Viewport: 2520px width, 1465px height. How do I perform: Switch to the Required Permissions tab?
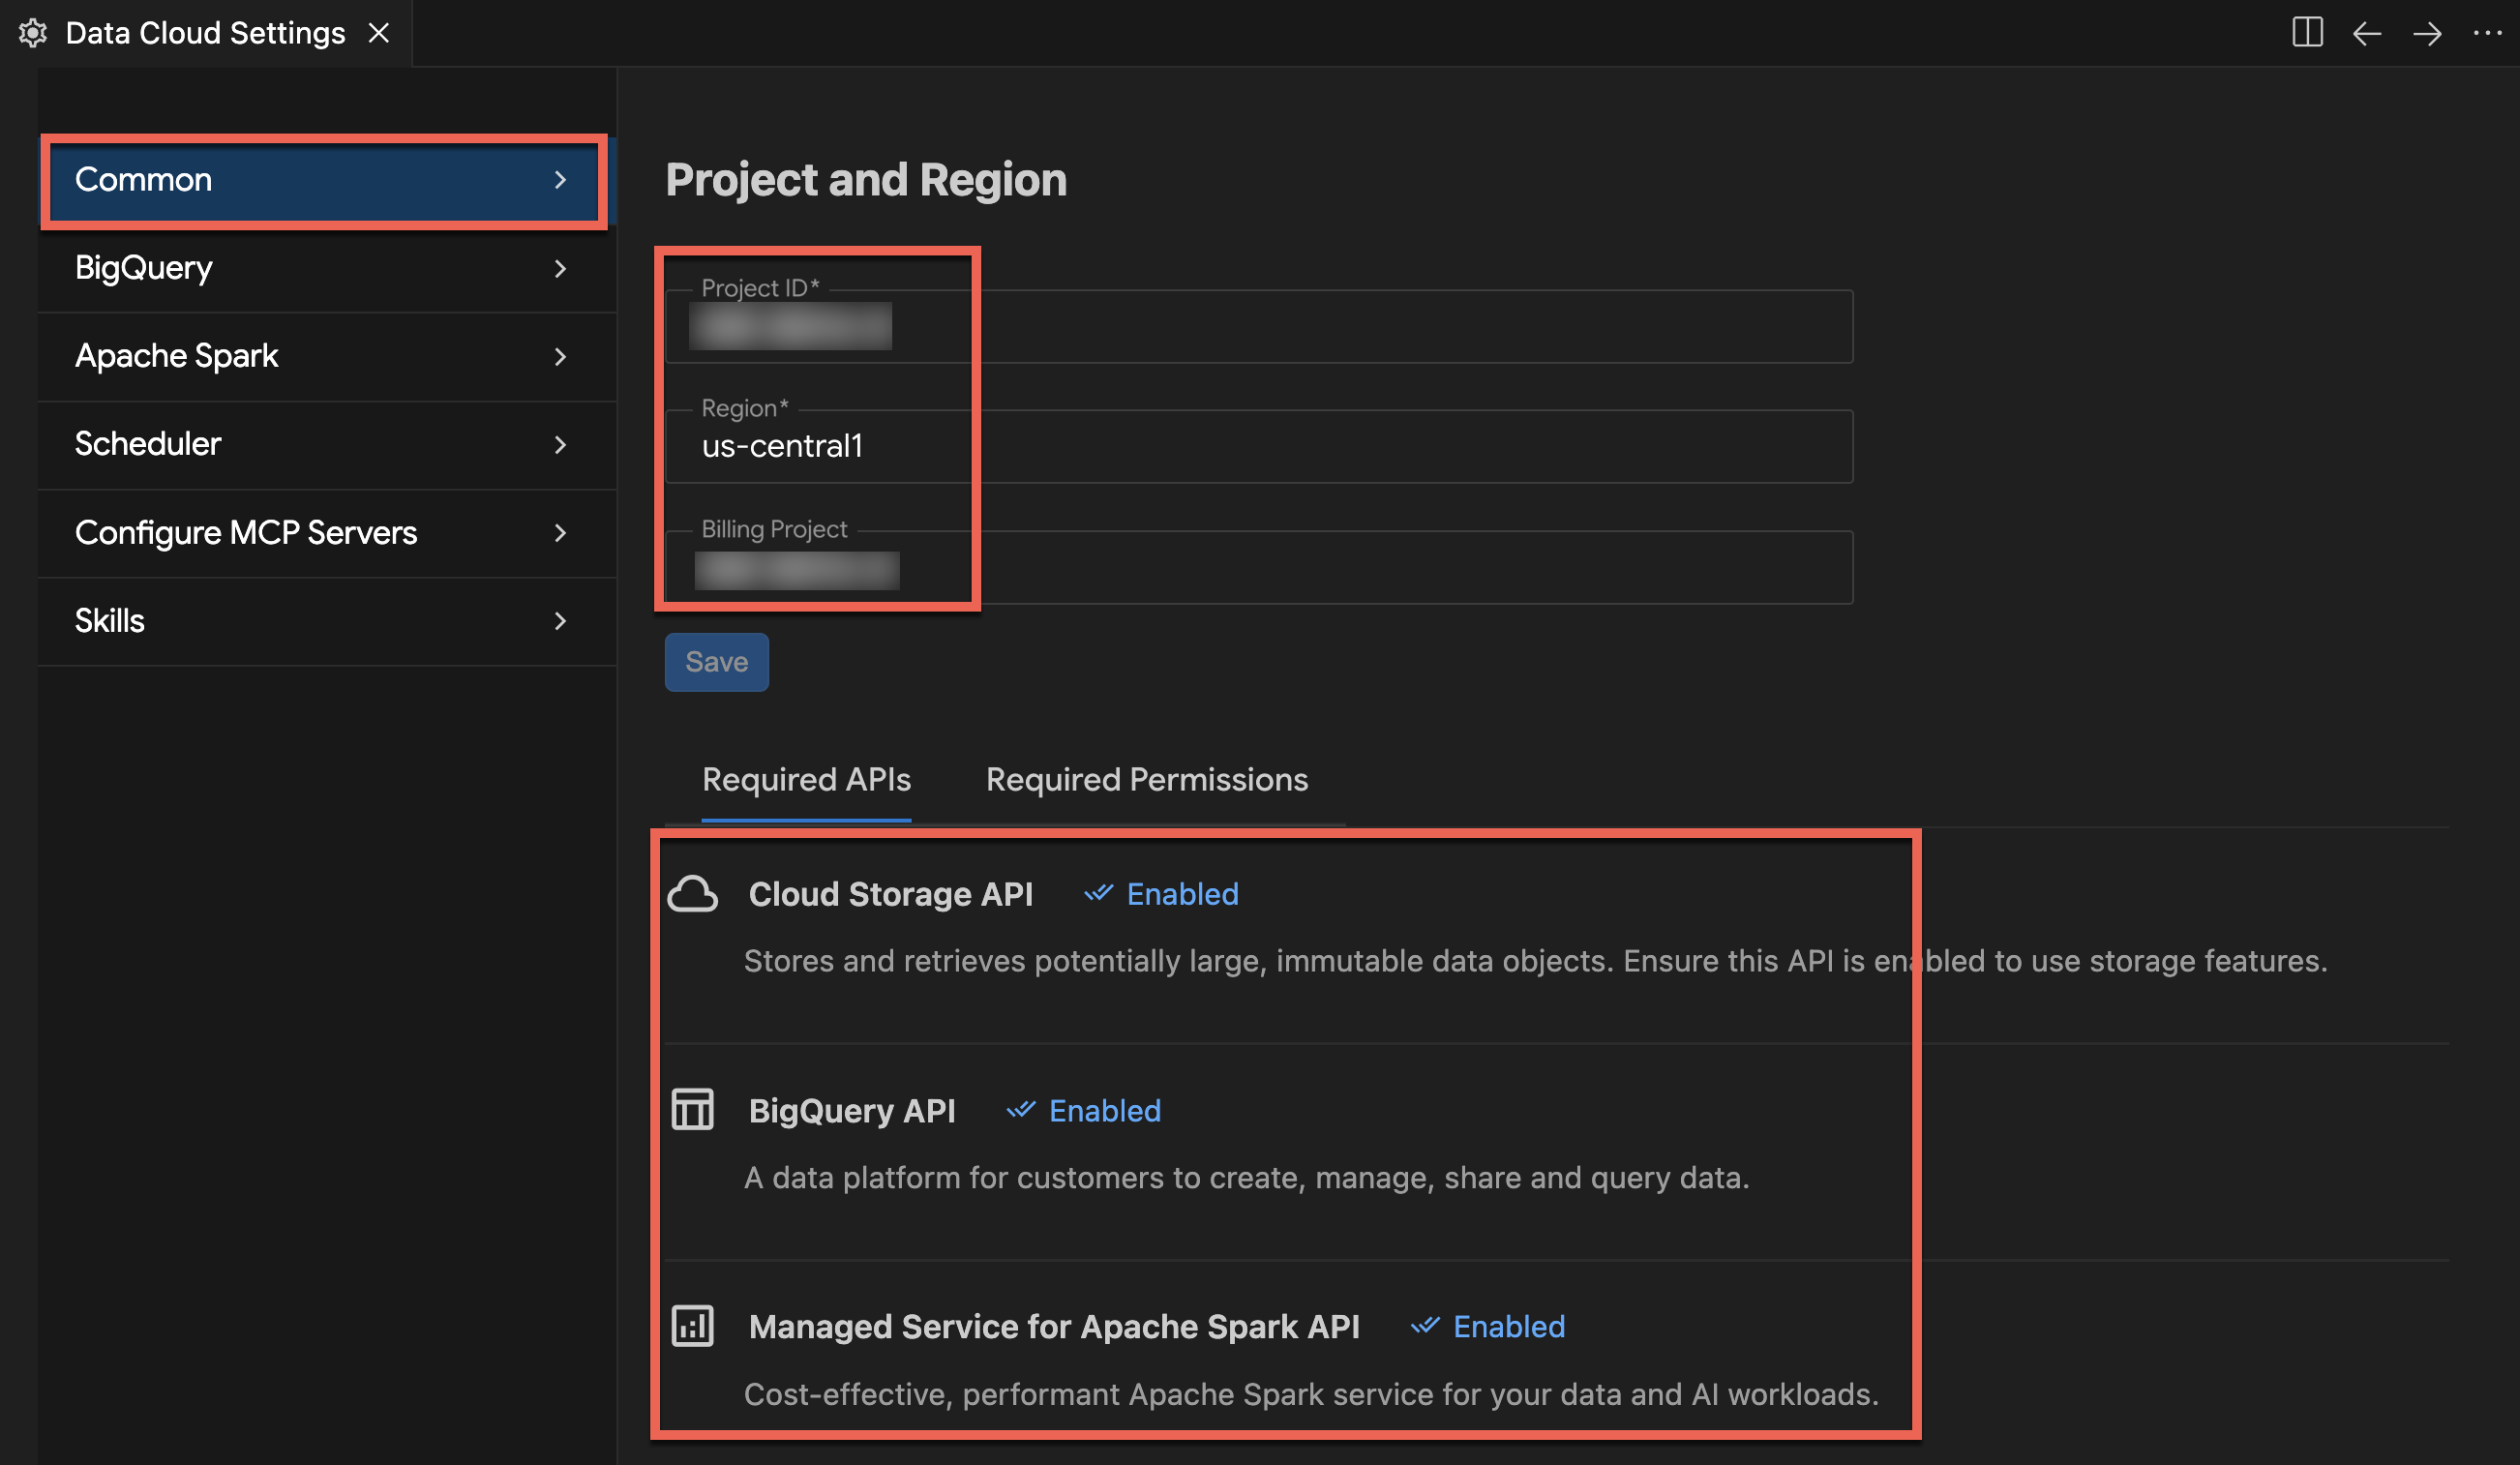(x=1147, y=780)
